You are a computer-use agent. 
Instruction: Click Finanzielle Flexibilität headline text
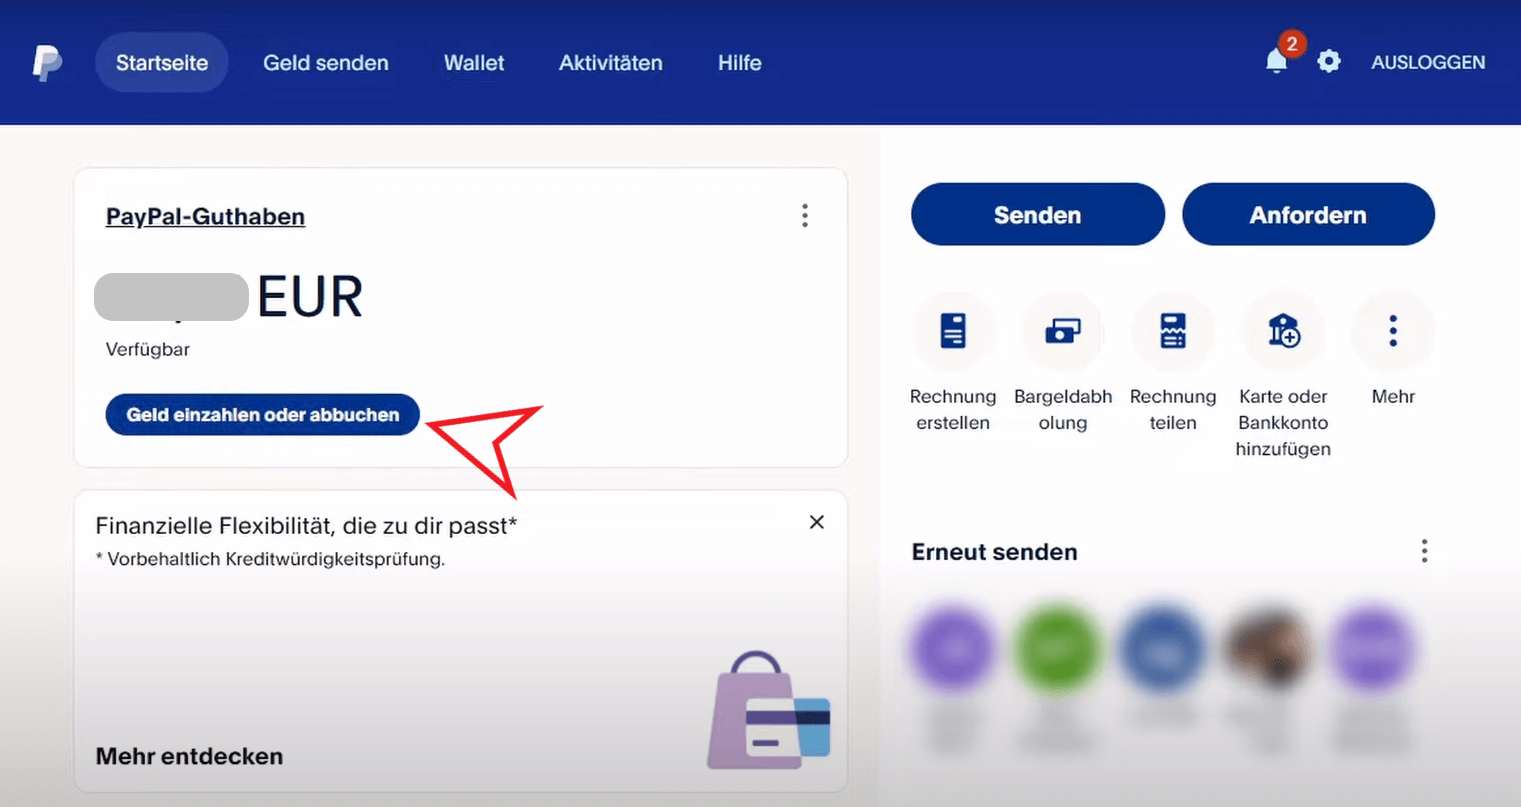[x=306, y=526]
